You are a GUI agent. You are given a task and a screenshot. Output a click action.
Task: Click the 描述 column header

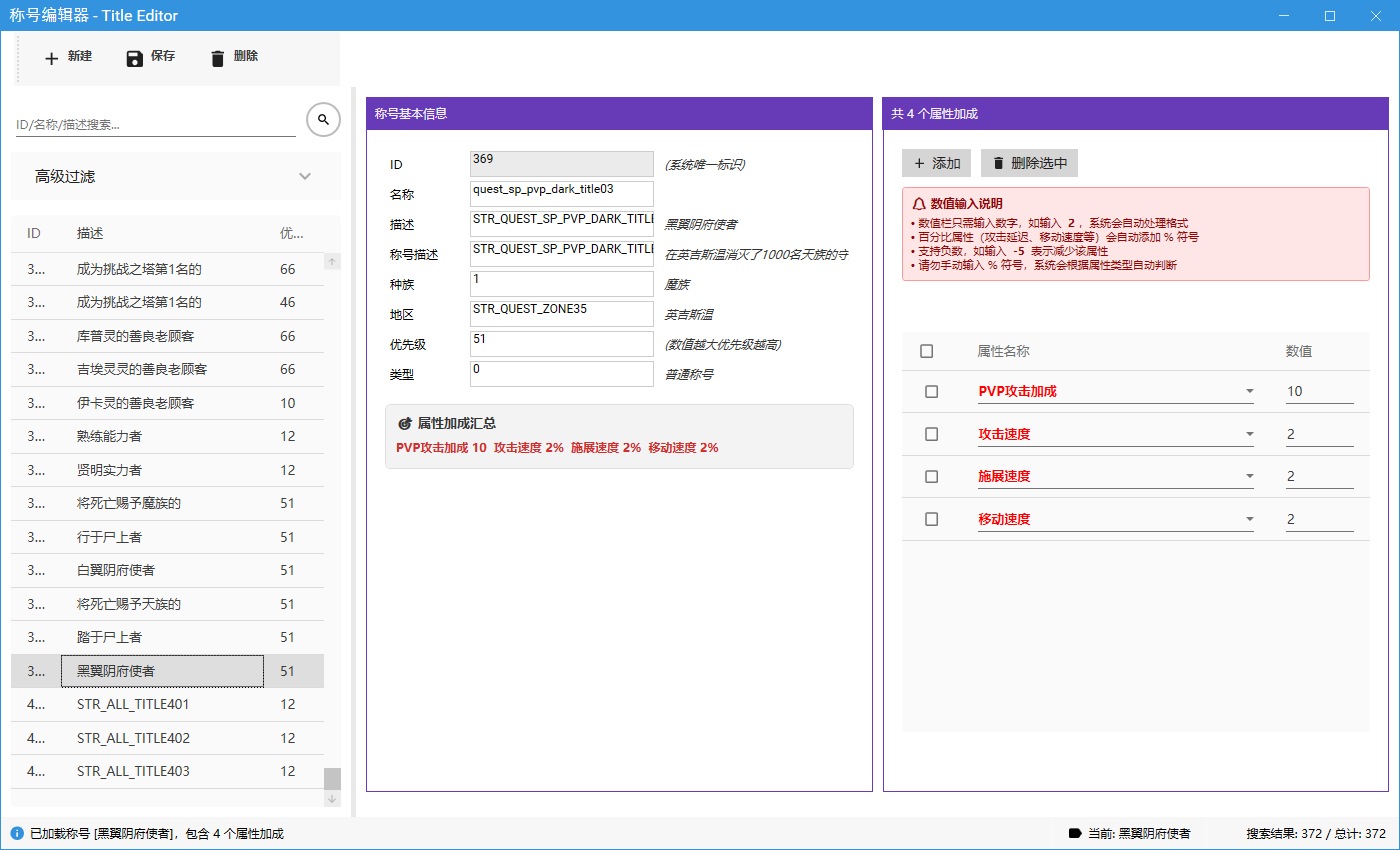pos(90,233)
